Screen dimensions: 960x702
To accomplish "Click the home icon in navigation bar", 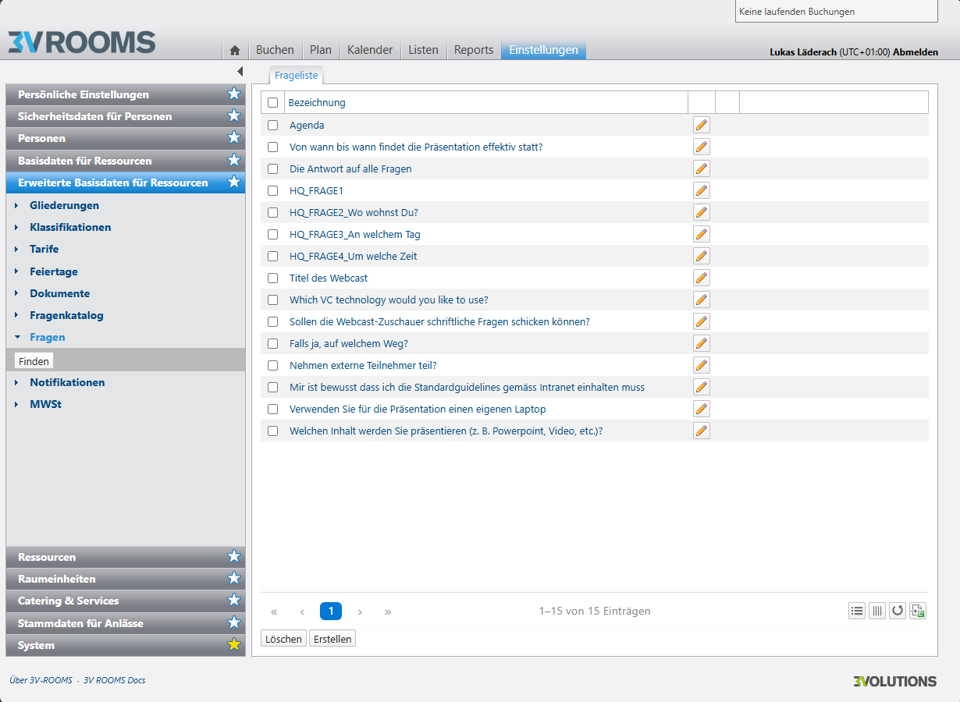I will (x=235, y=51).
